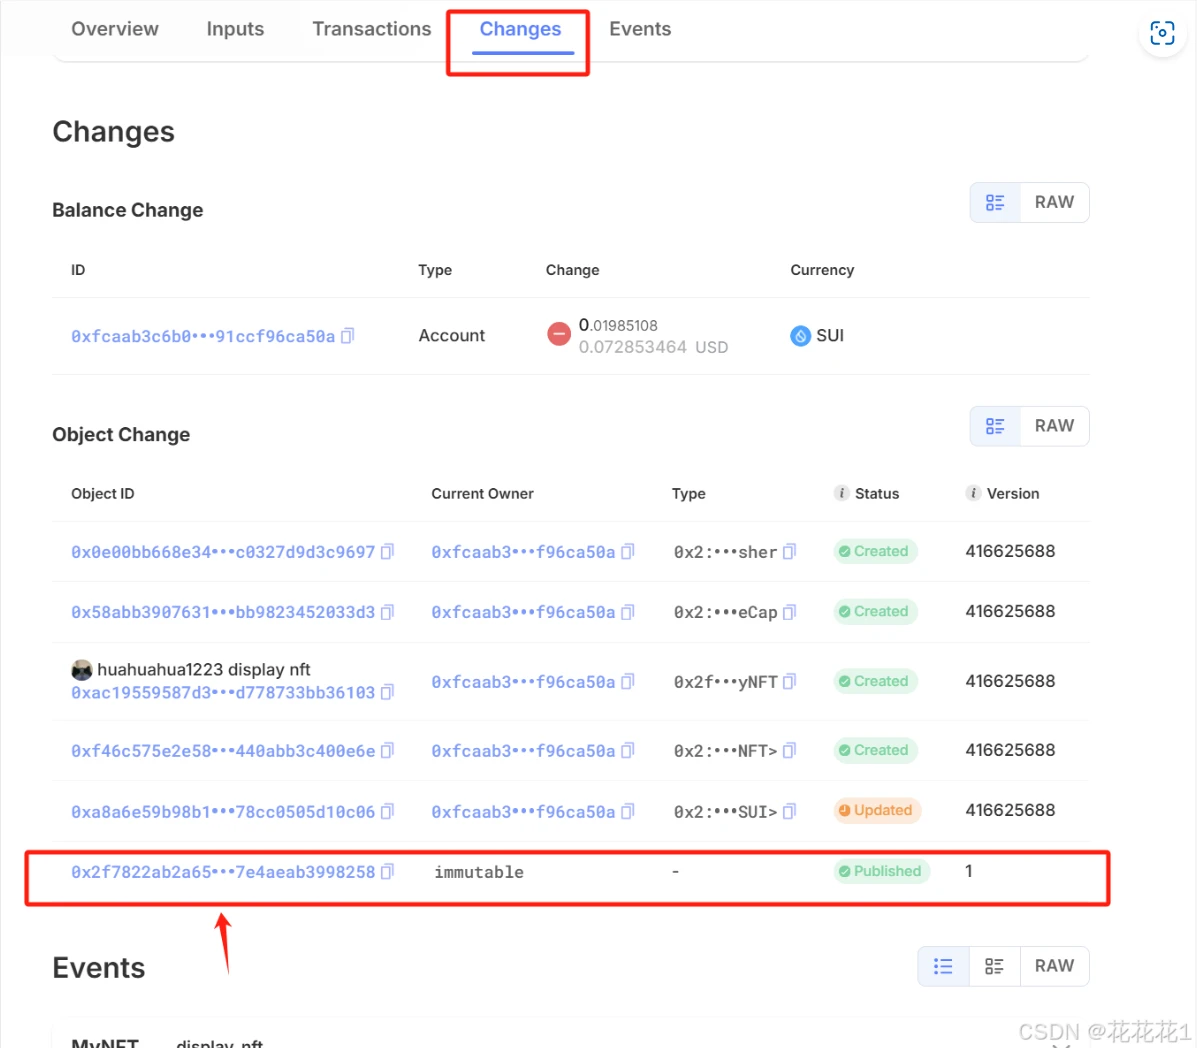Copy the huahuahua1223 display nft object ID
Viewport: 1197px width, 1048px height.
[388, 692]
